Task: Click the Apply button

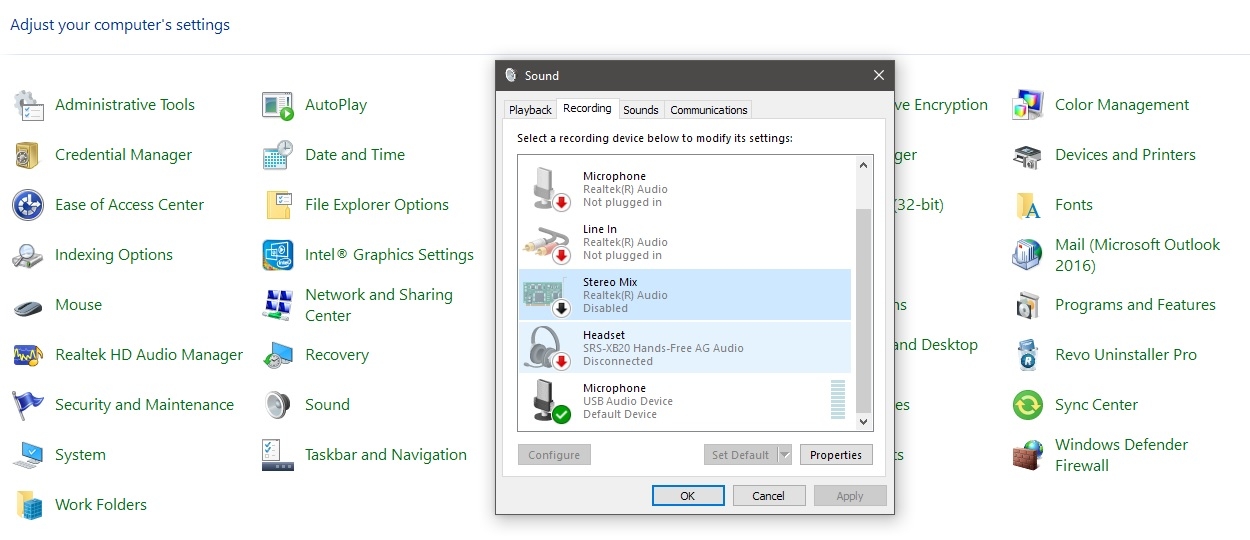Action: (x=850, y=495)
